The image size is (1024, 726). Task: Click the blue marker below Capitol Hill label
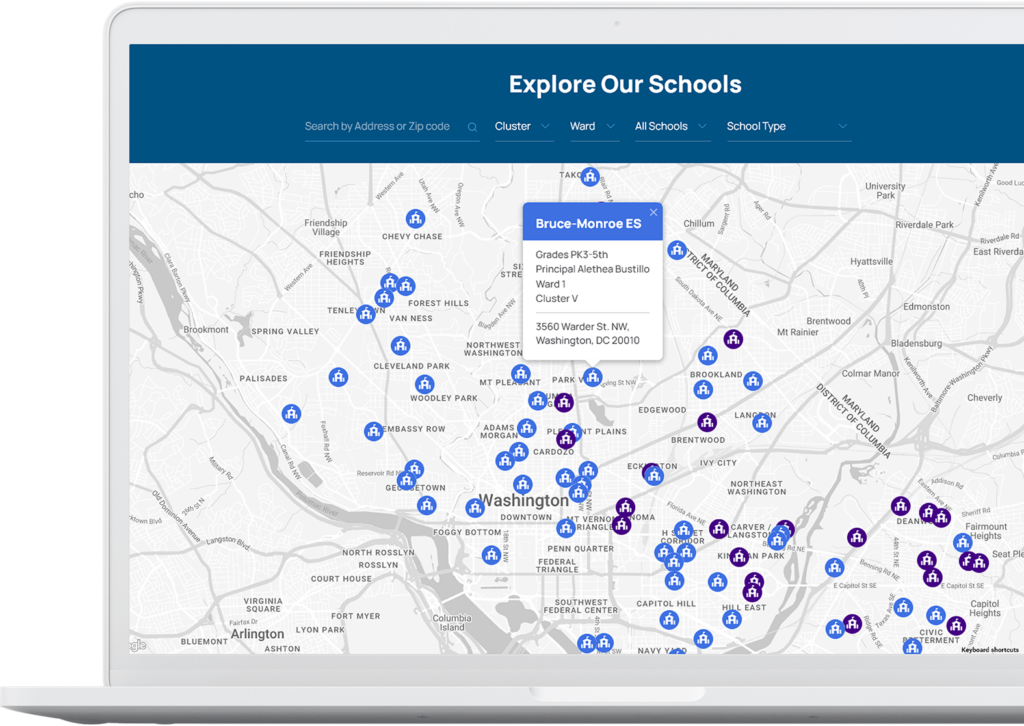point(669,620)
